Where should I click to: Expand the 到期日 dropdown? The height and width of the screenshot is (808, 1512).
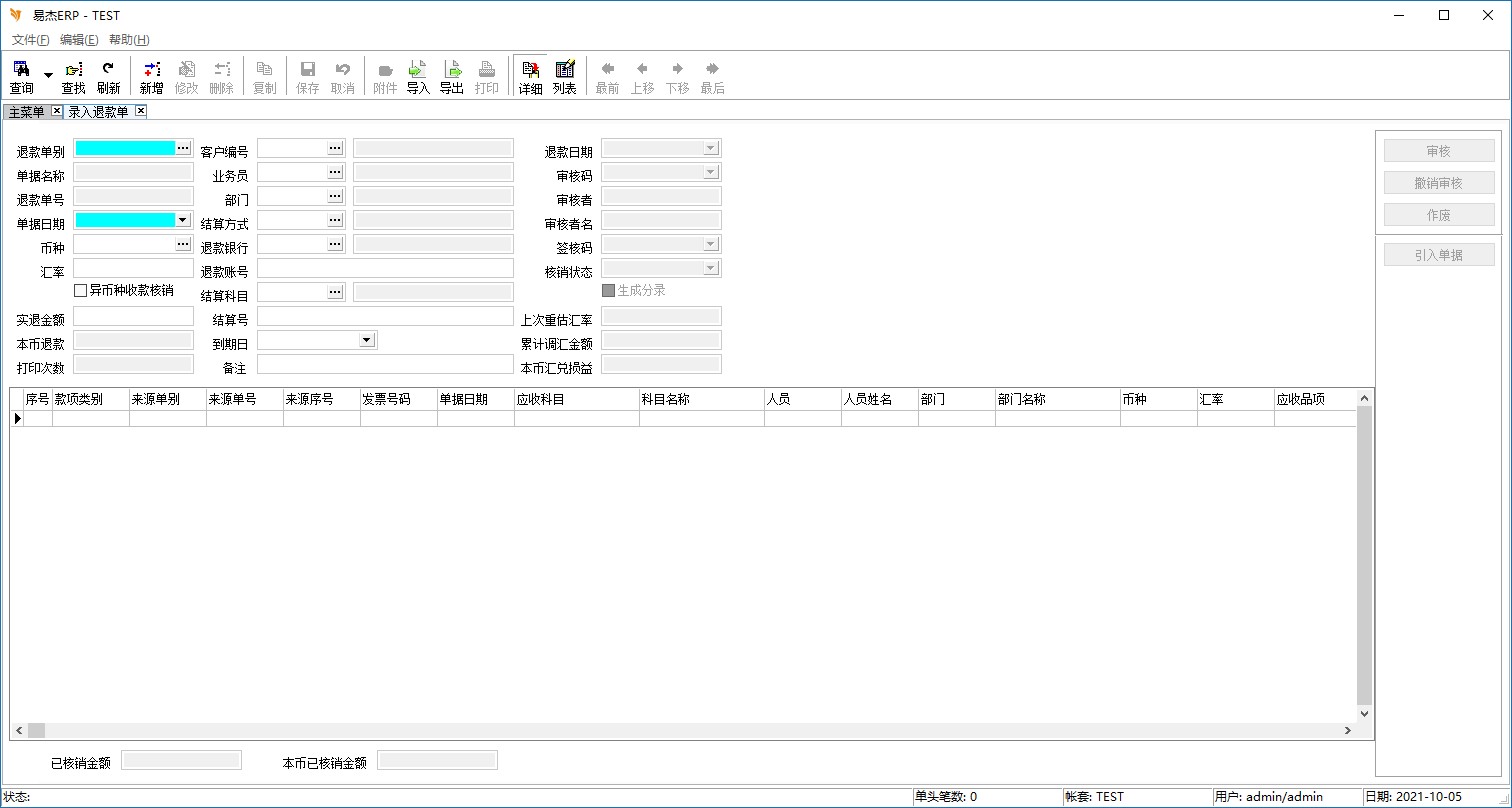click(367, 340)
